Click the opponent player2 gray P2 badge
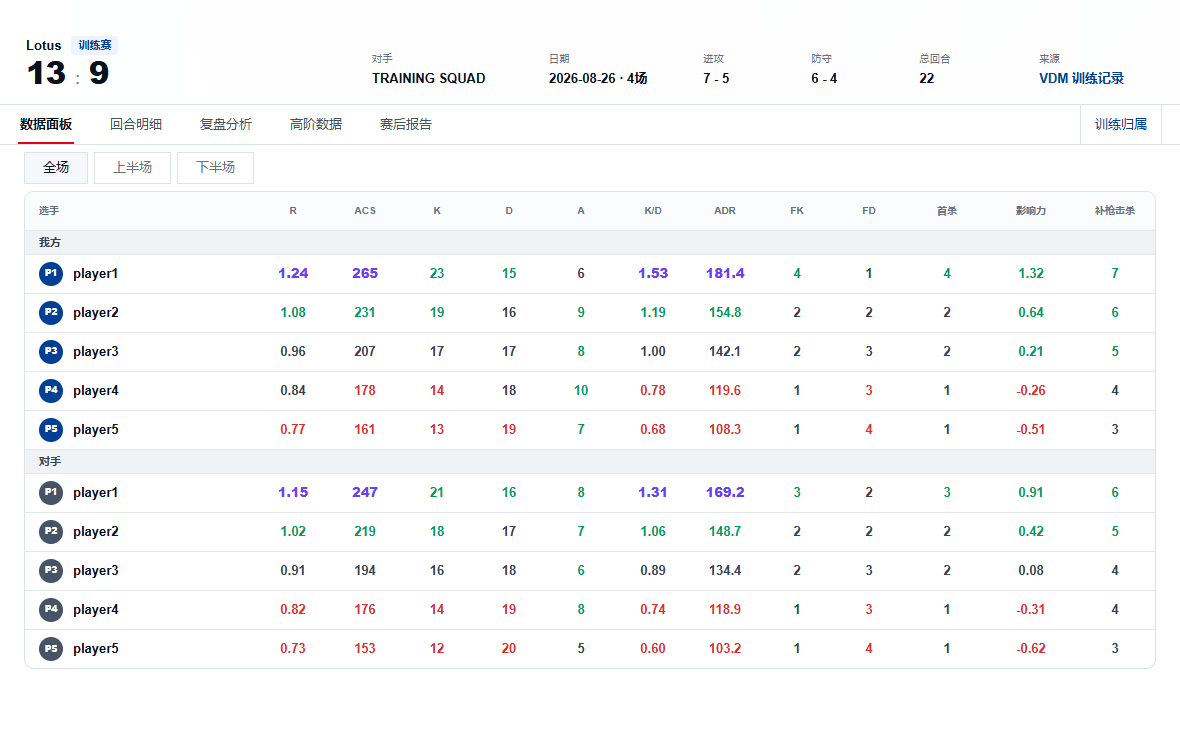 click(51, 531)
